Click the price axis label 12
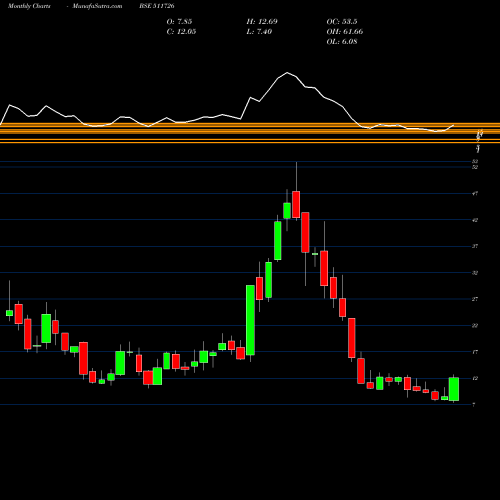The height and width of the screenshot is (500, 500). 475,378
